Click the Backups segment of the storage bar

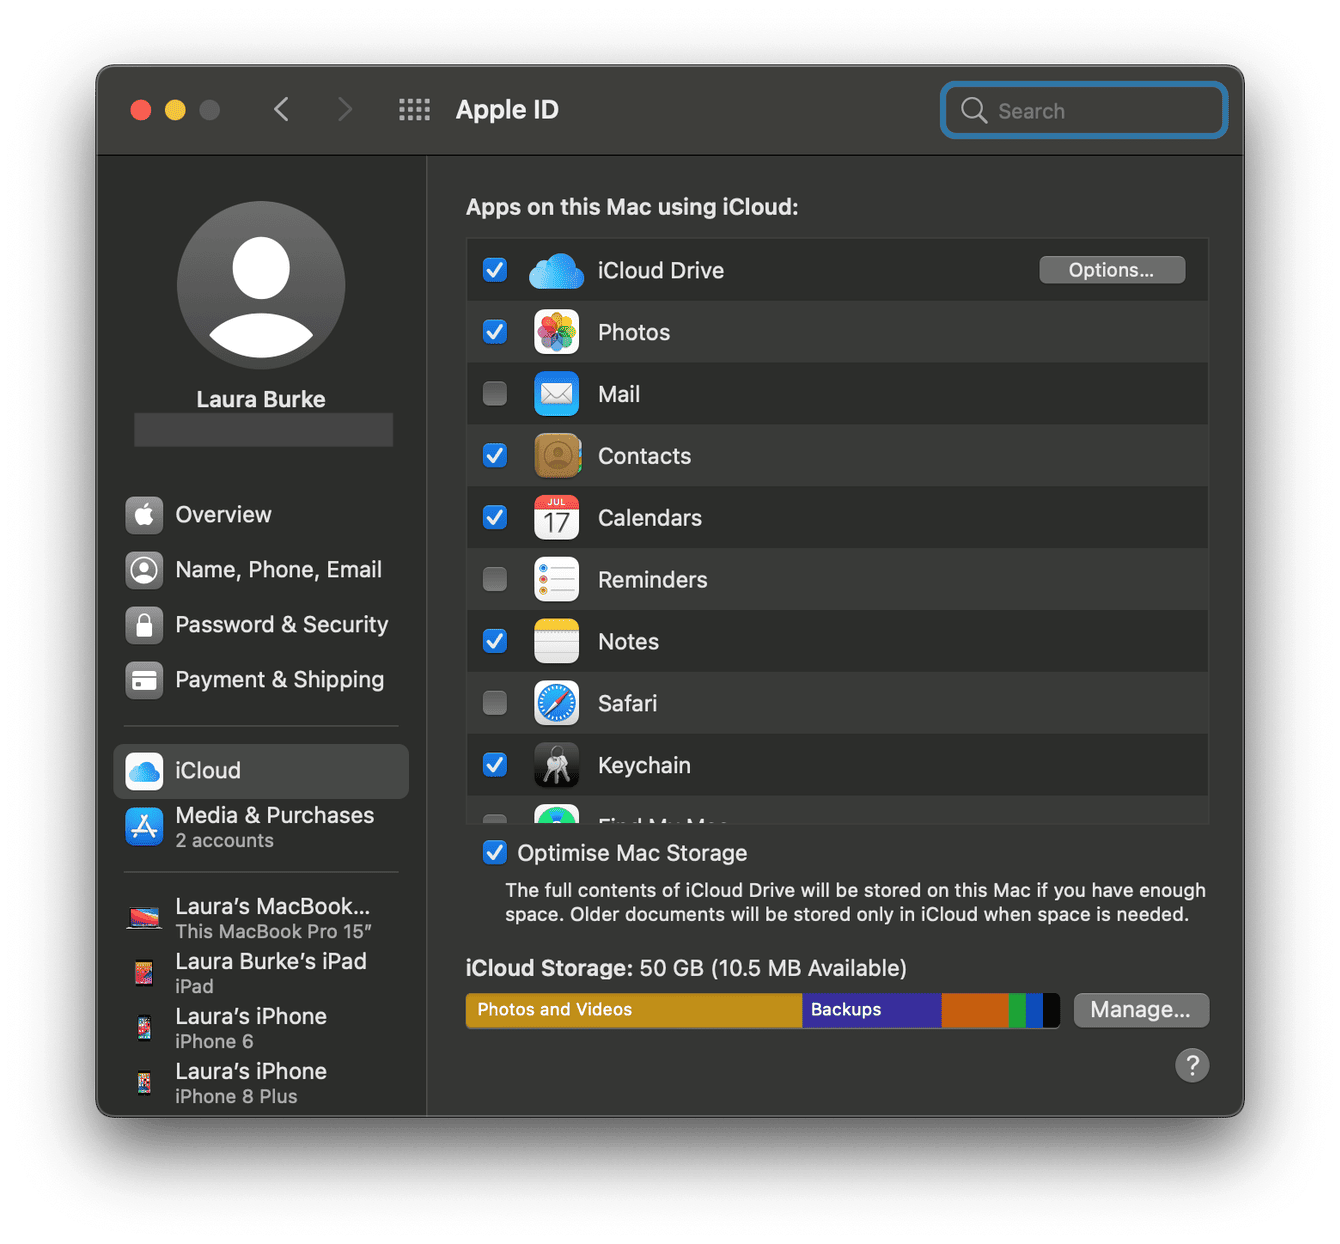click(870, 1010)
